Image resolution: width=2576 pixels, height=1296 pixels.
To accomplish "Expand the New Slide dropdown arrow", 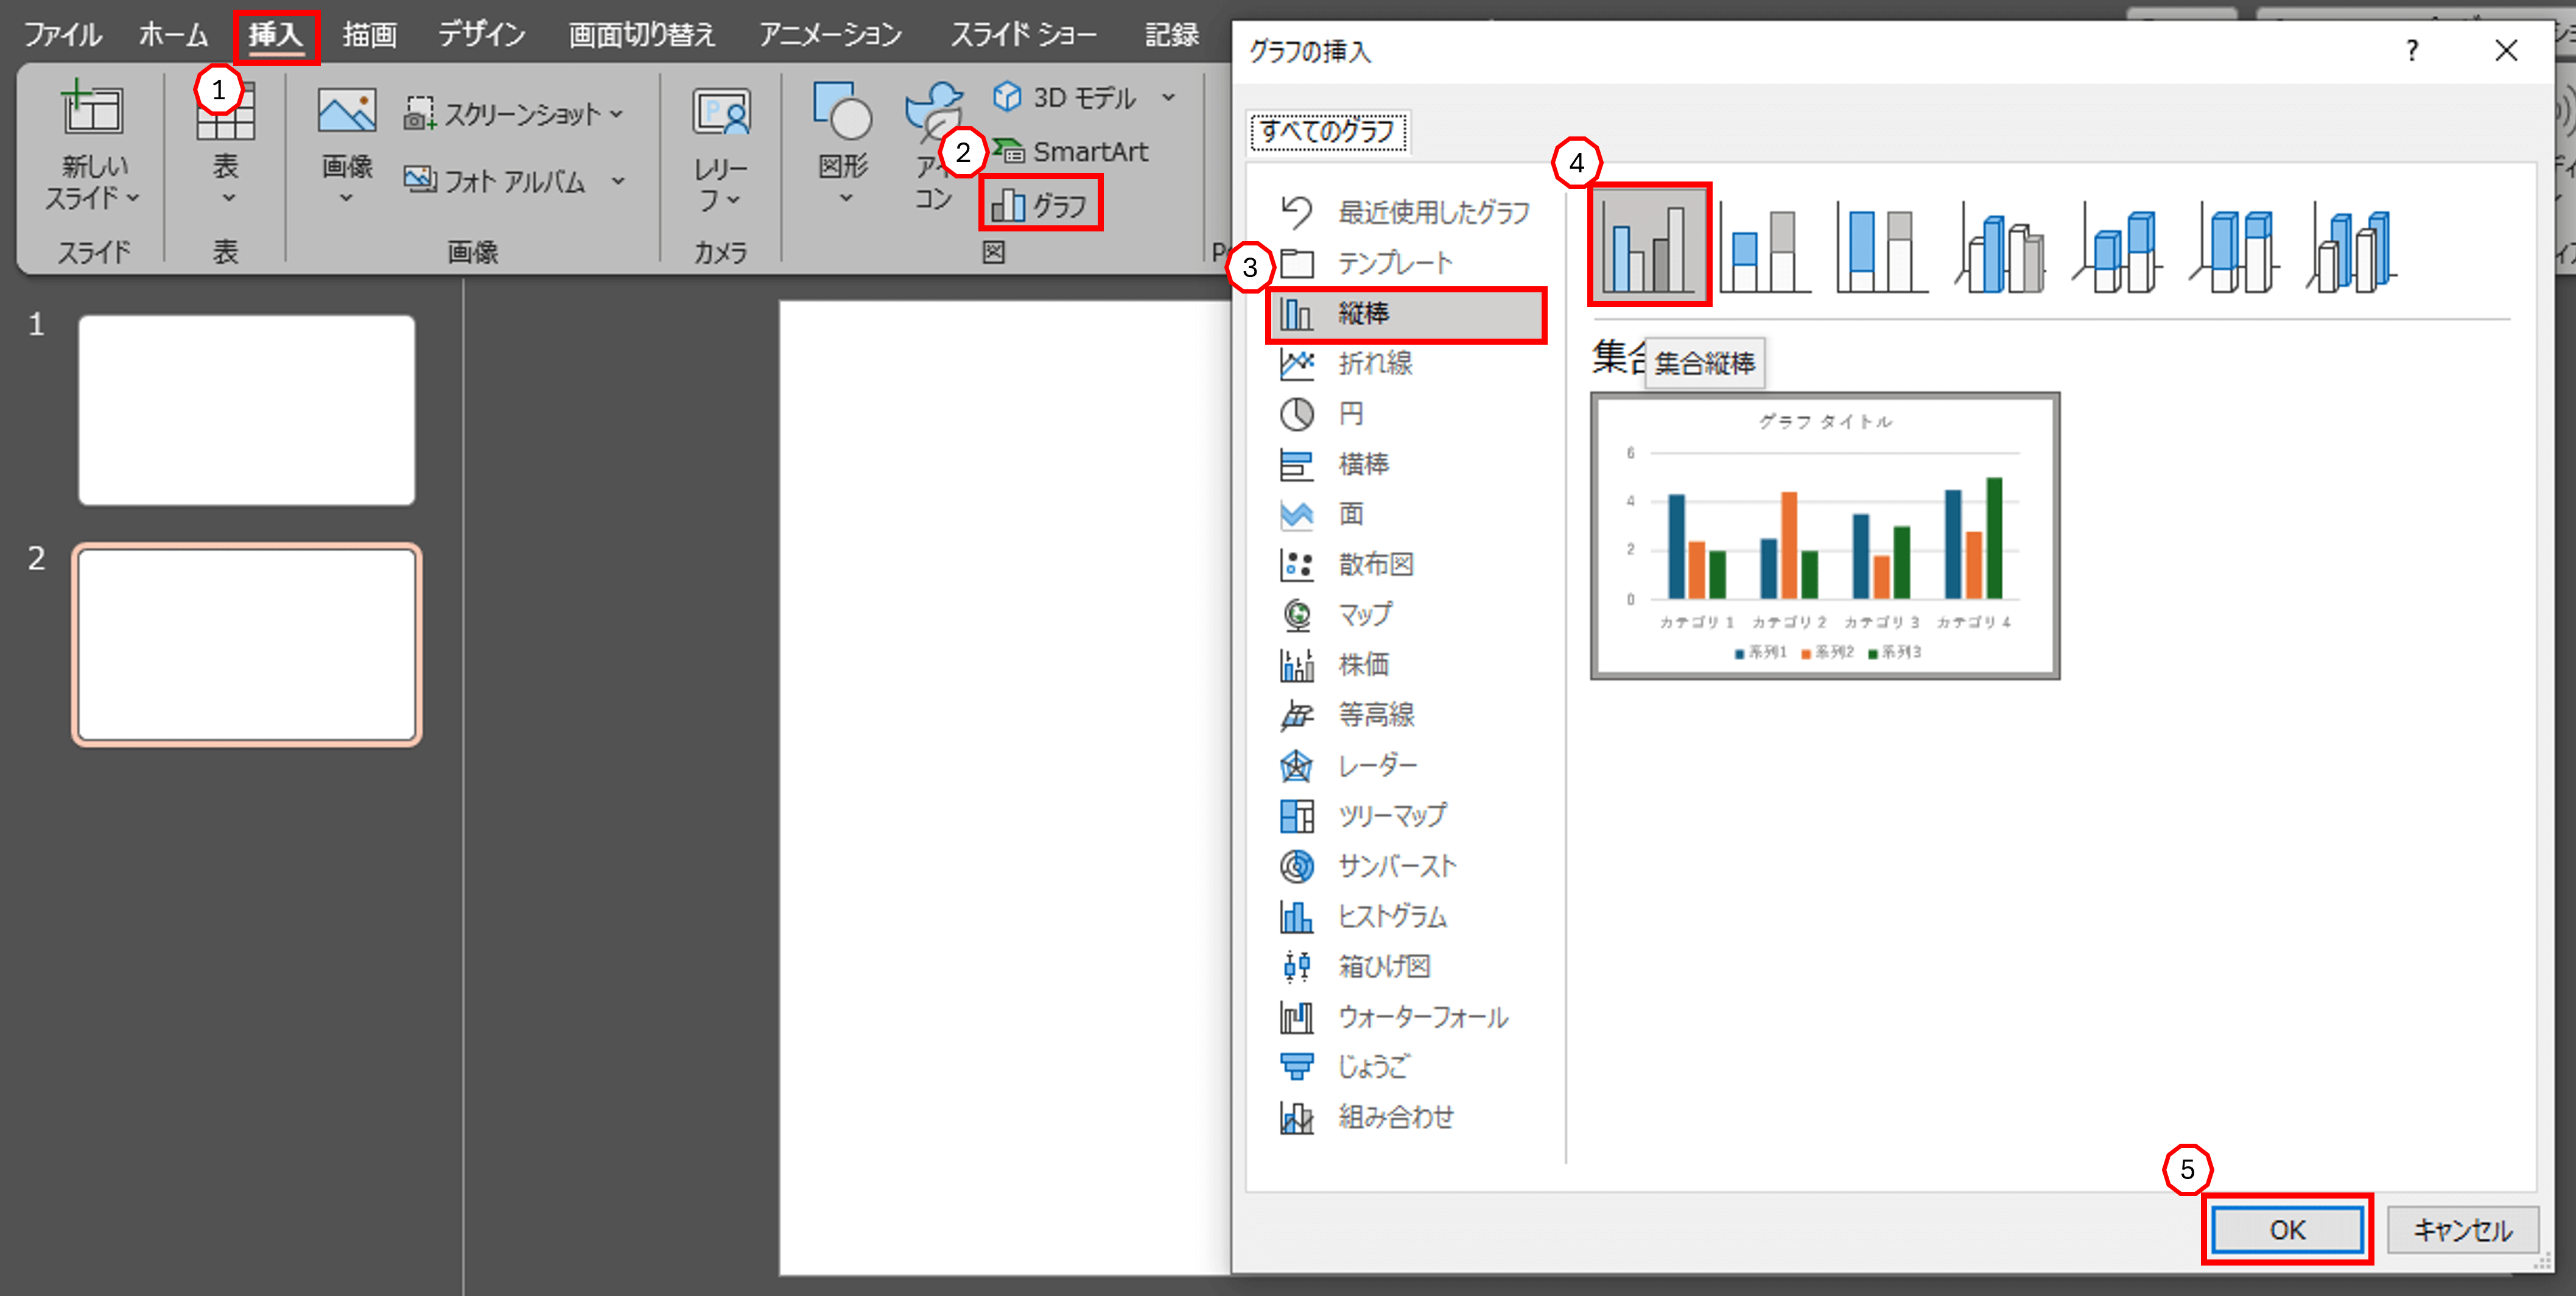I will coord(133,198).
